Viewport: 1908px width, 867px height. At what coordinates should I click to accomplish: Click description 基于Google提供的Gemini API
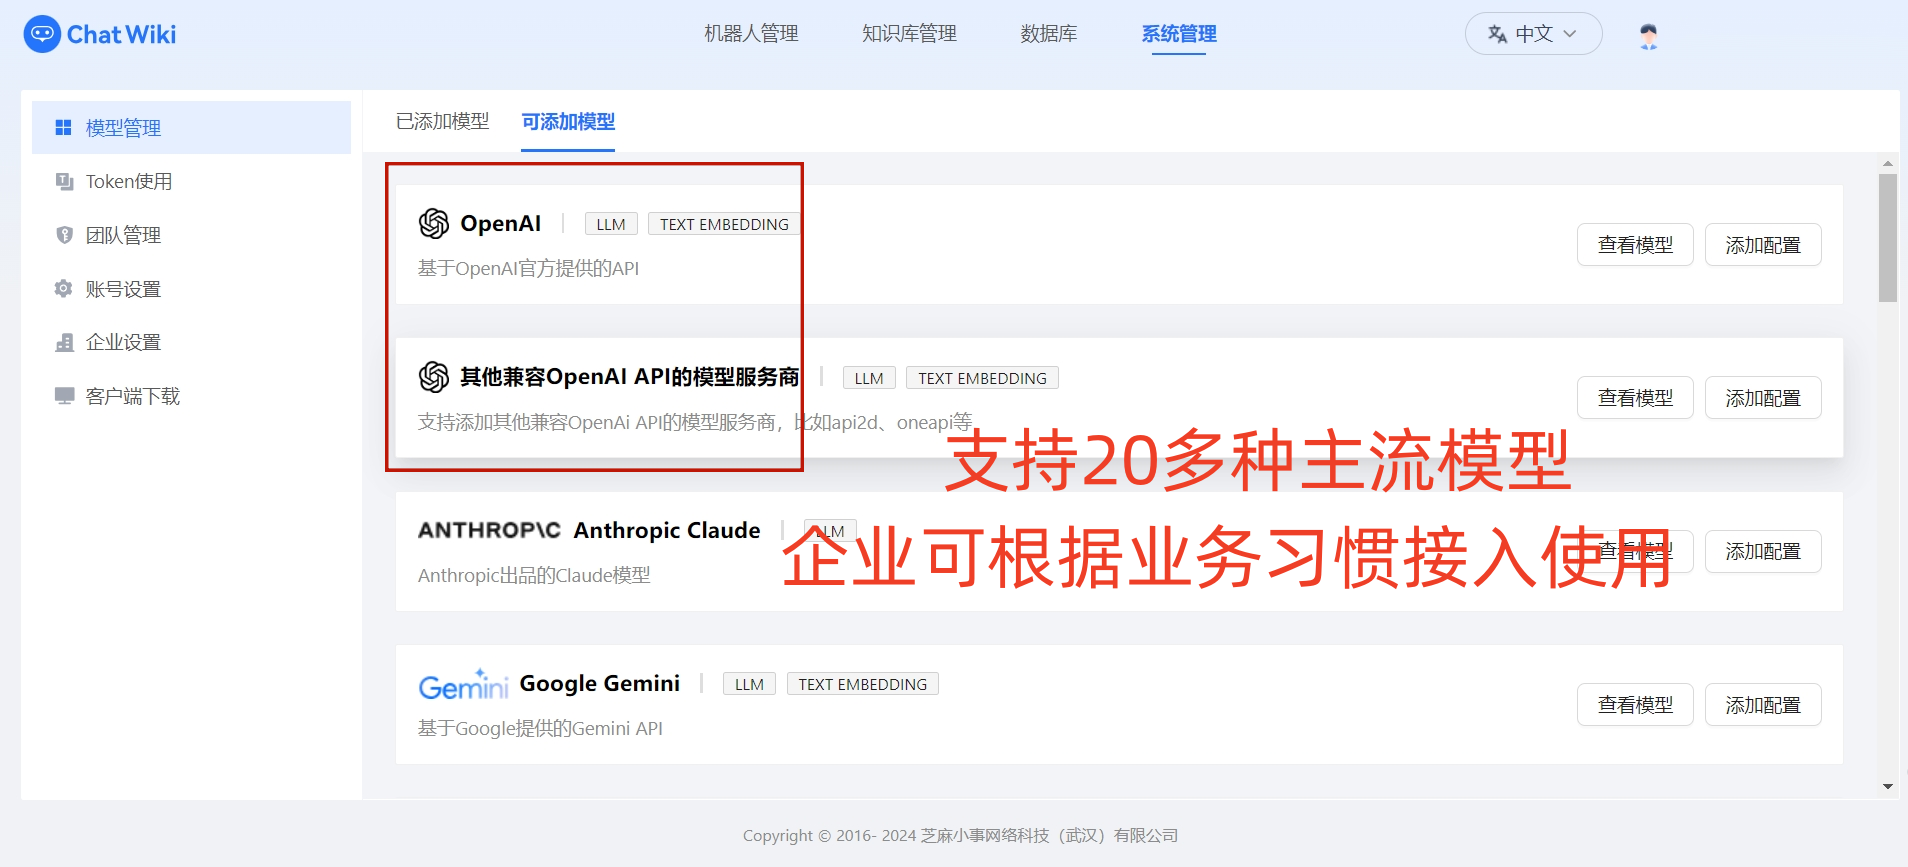click(x=540, y=728)
